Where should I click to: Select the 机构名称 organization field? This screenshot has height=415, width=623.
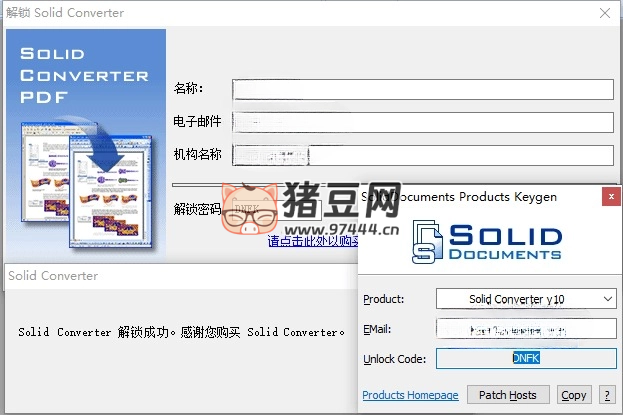tap(422, 155)
